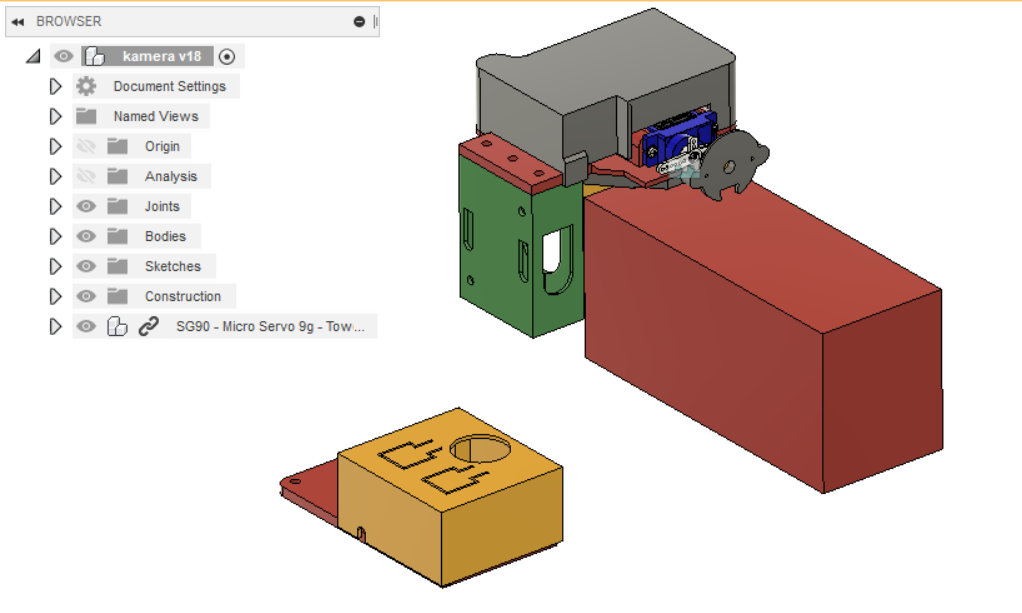Expand Document Settings node
Viewport: 1022px width, 613px height.
tap(55, 86)
